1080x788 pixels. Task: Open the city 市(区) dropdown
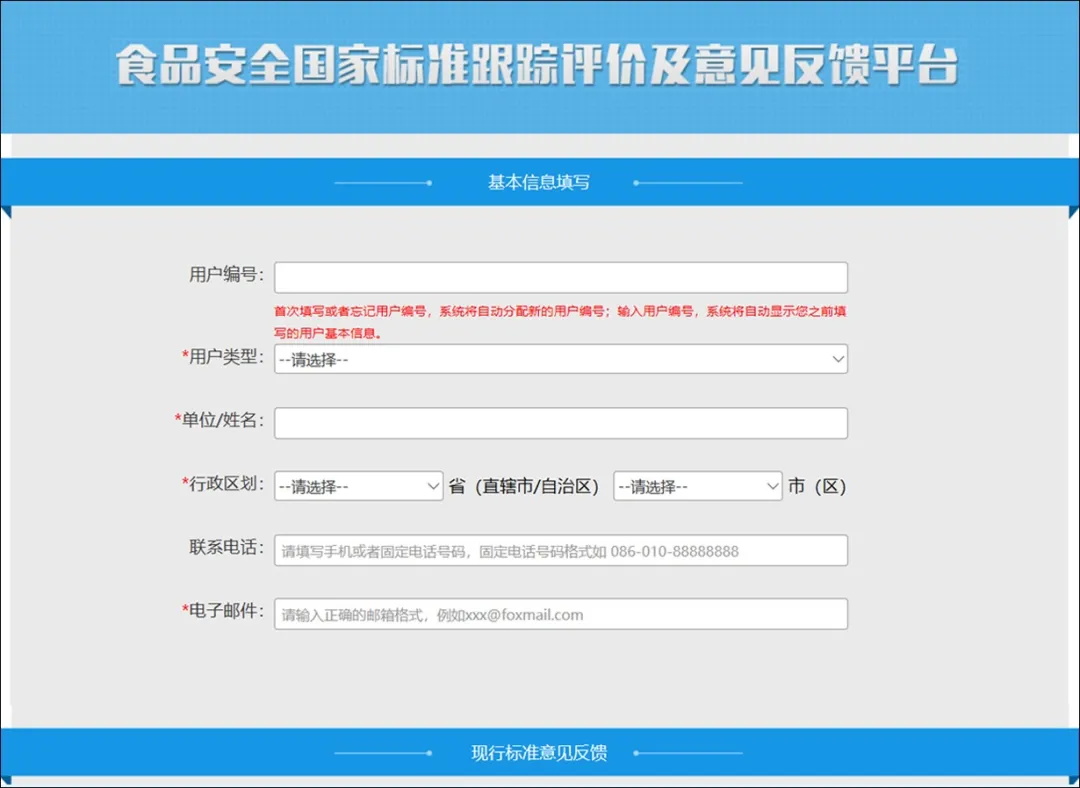697,486
